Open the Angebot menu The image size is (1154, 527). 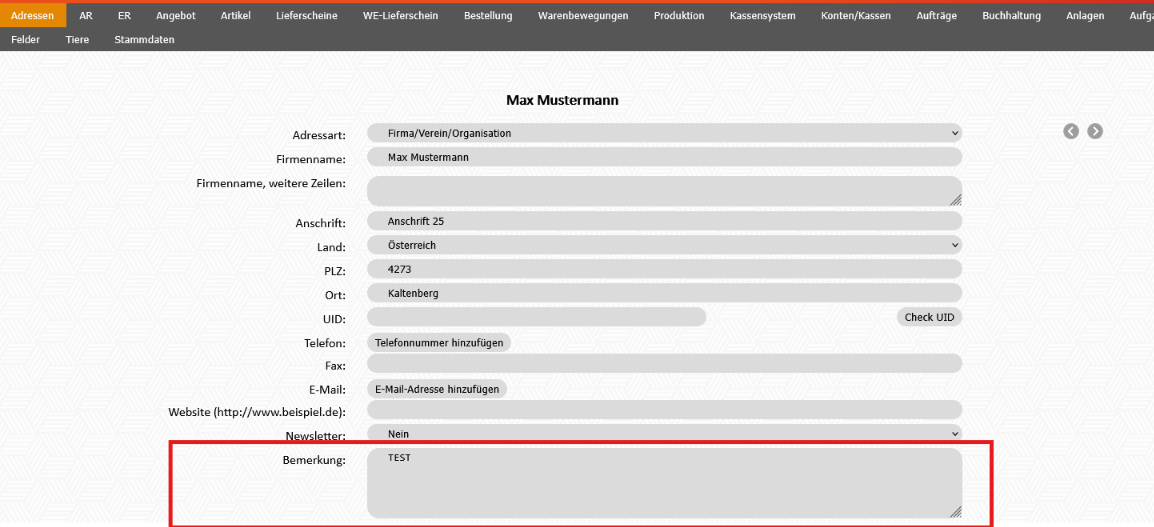pos(176,15)
